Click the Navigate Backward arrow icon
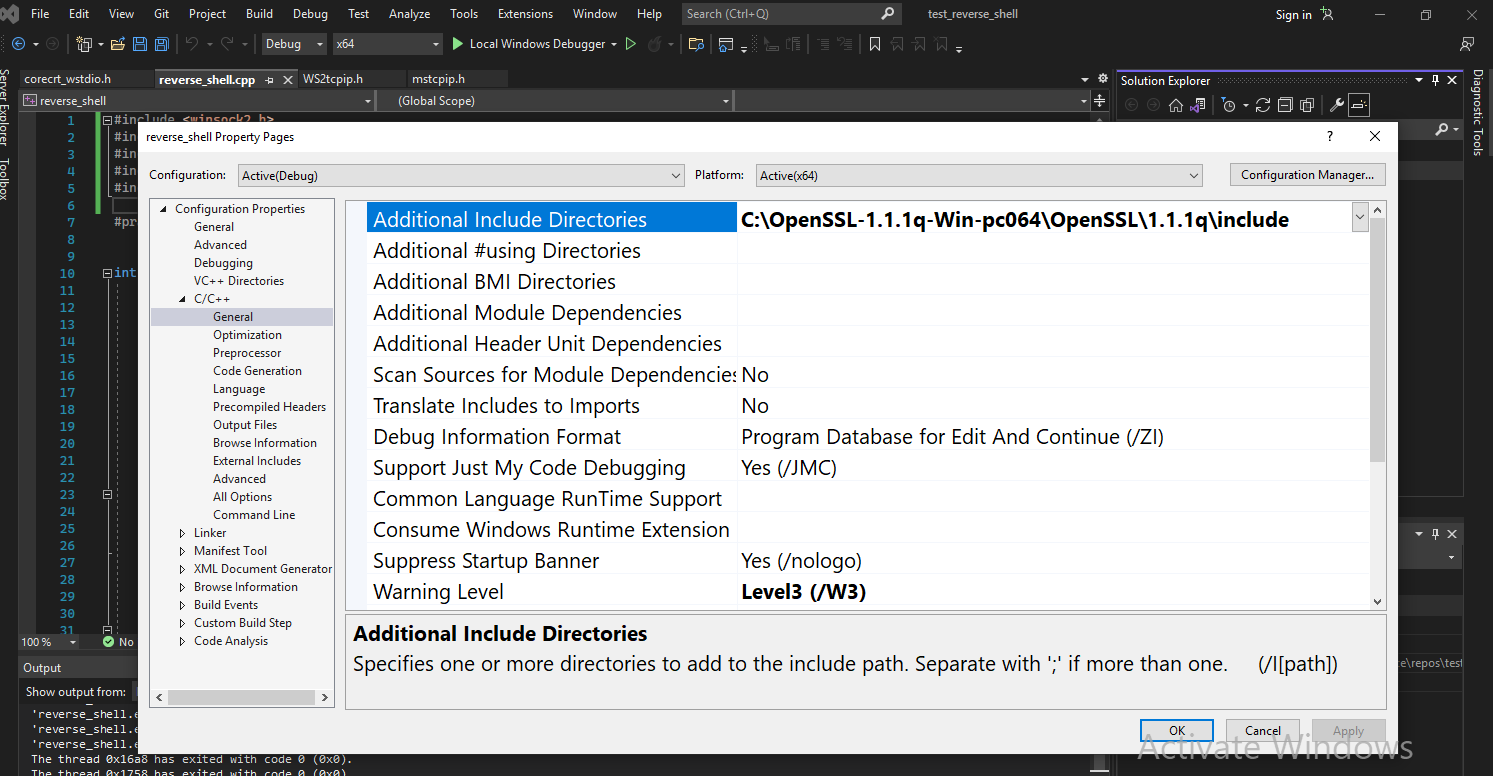Viewport: 1493px width, 776px height. 18,44
